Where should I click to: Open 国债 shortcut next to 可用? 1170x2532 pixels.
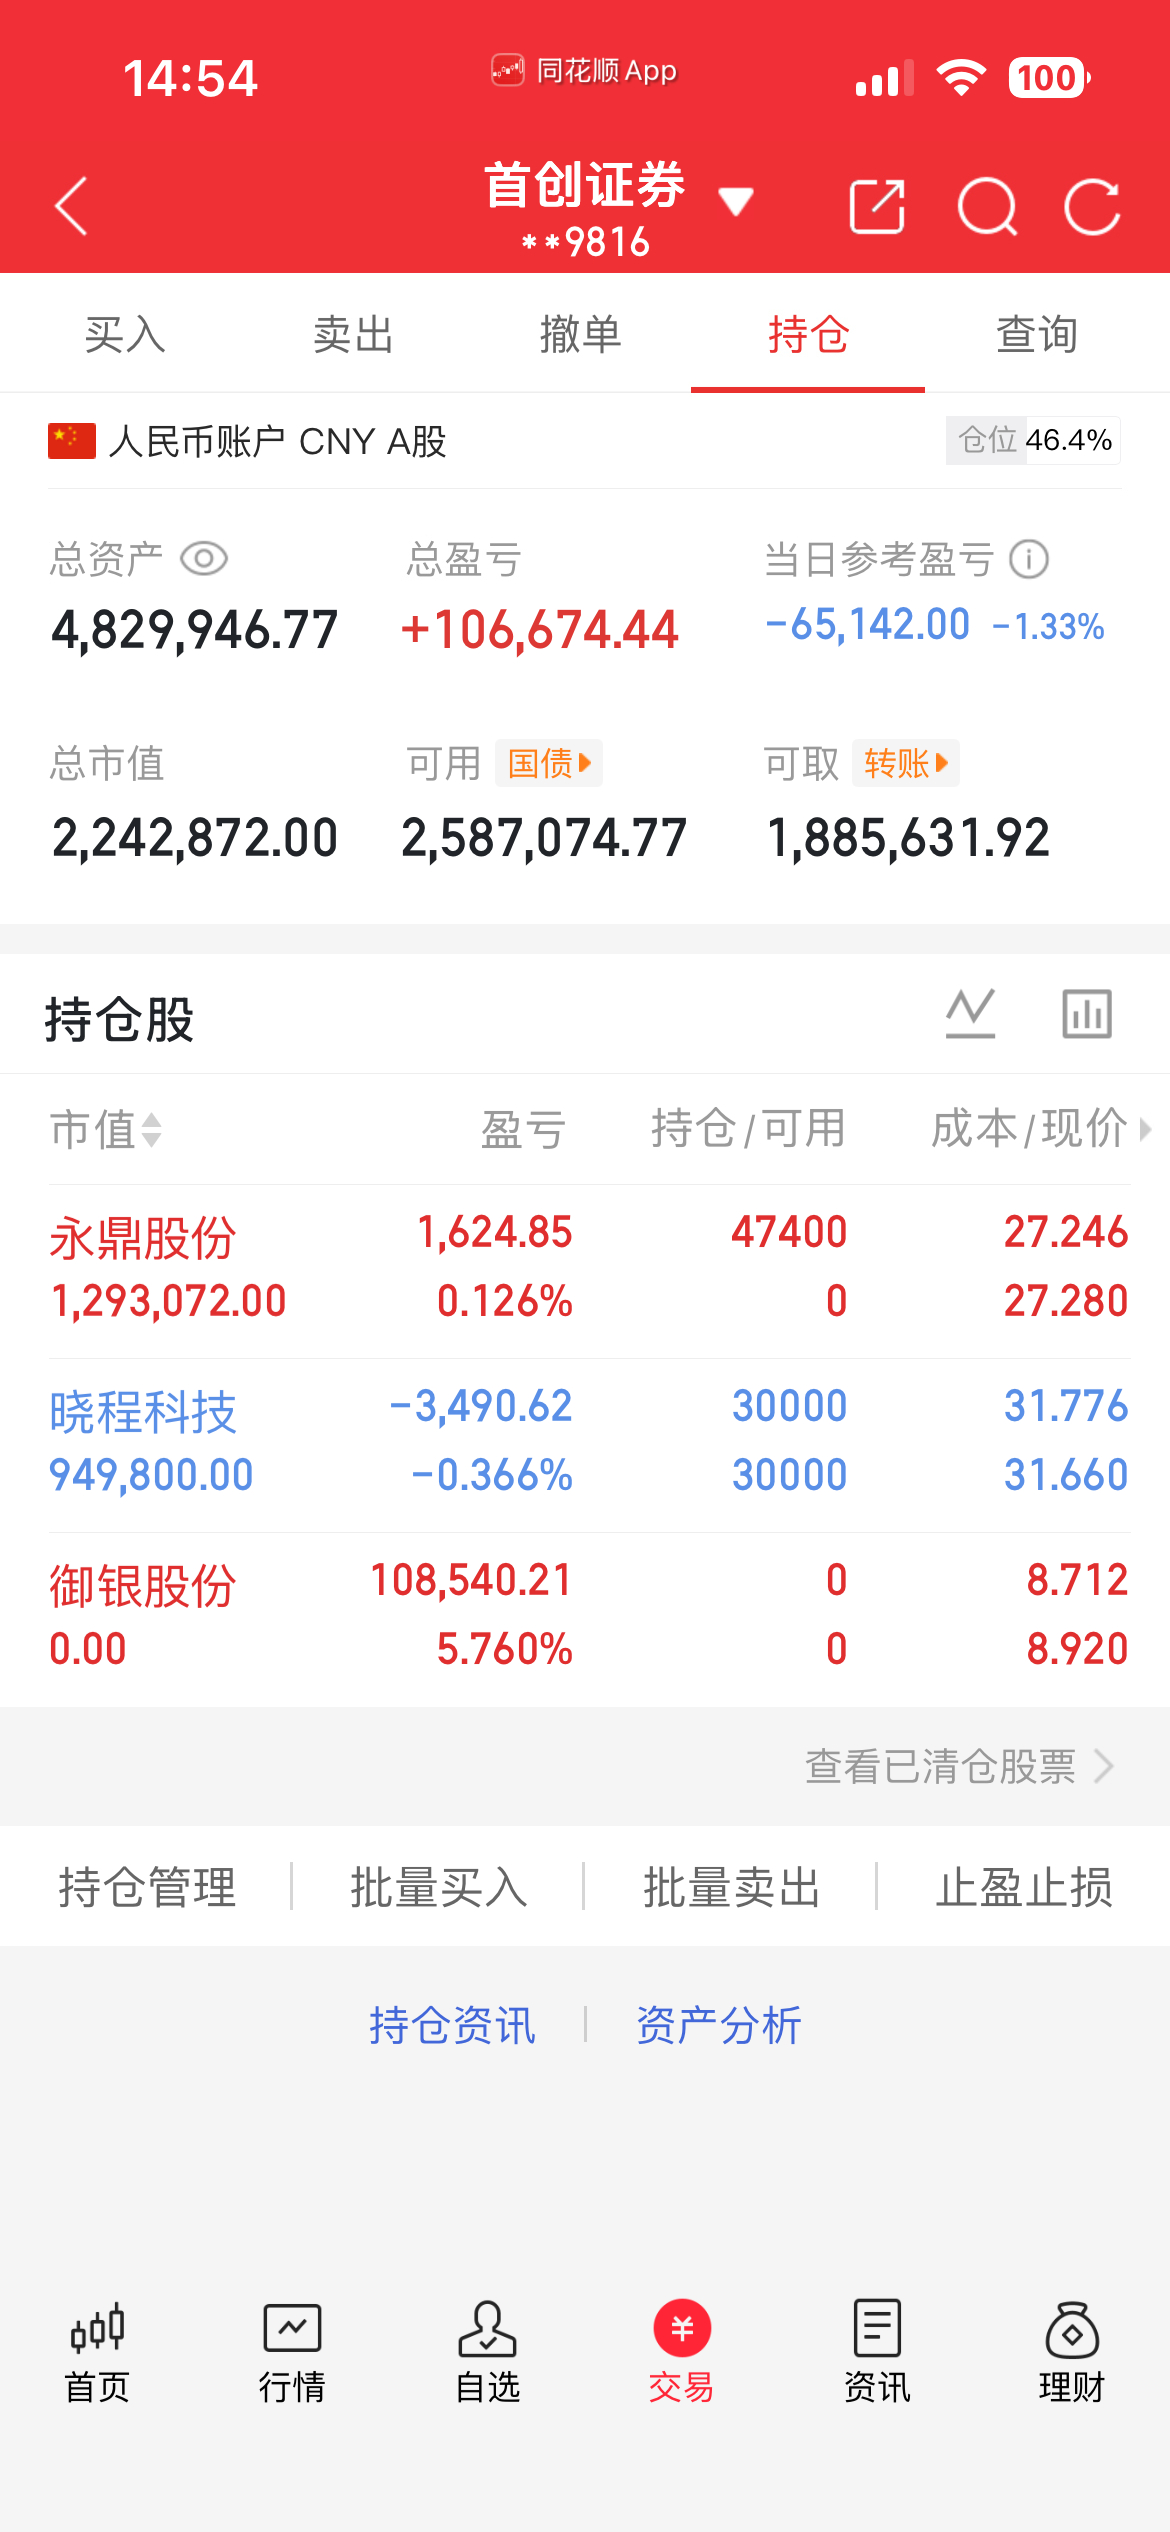point(549,764)
